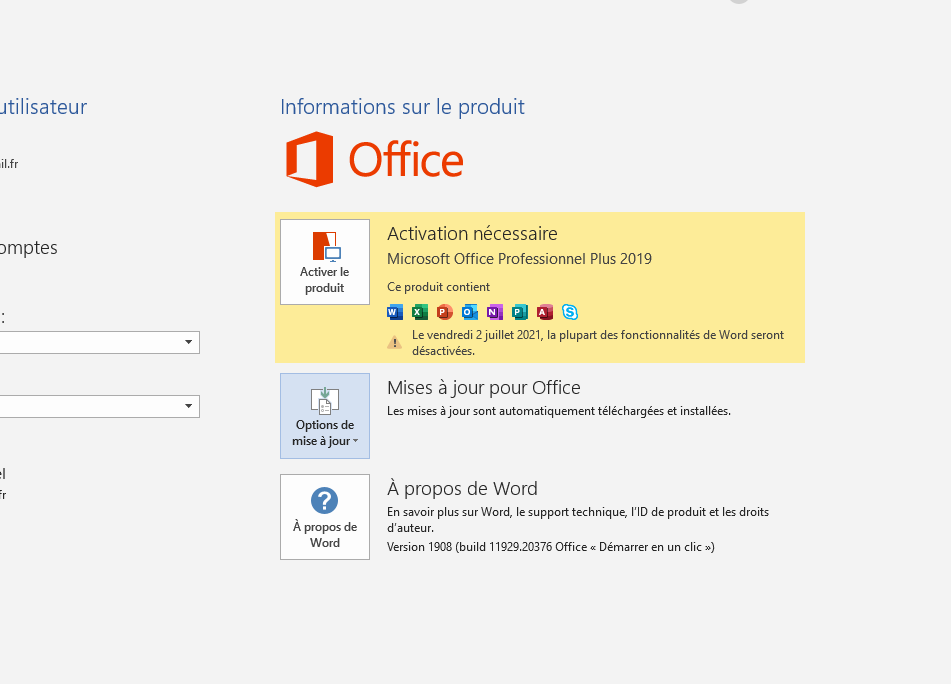Click the Activer le produit button
The width and height of the screenshot is (951, 684).
pos(324,262)
